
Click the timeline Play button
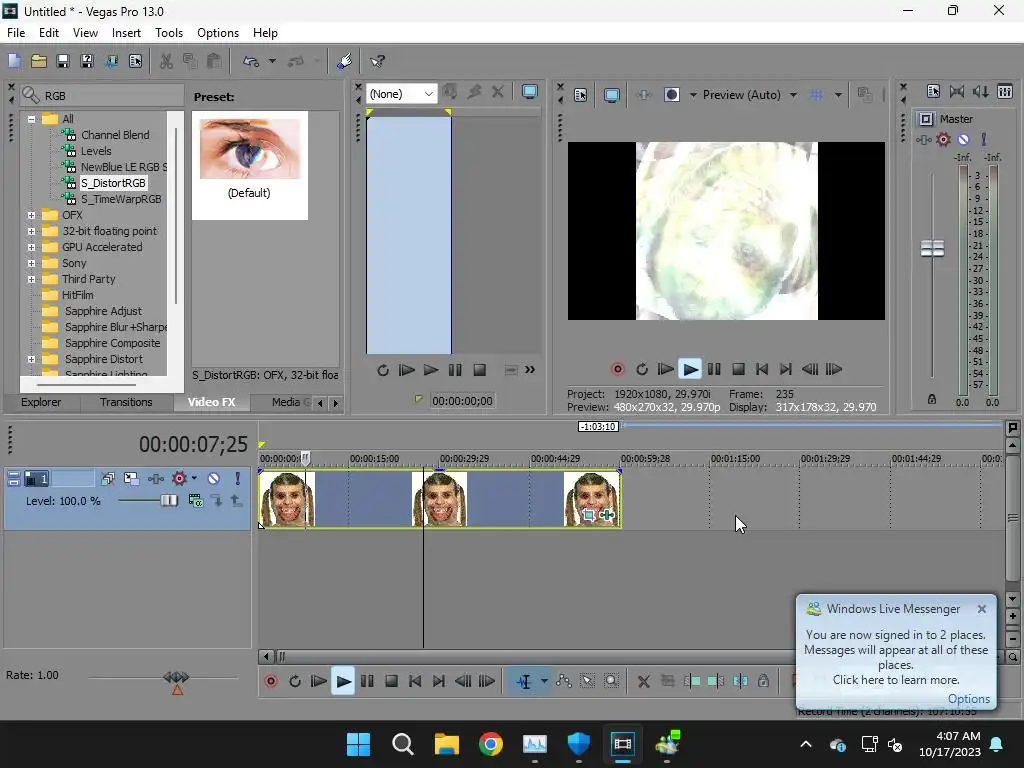coord(343,682)
